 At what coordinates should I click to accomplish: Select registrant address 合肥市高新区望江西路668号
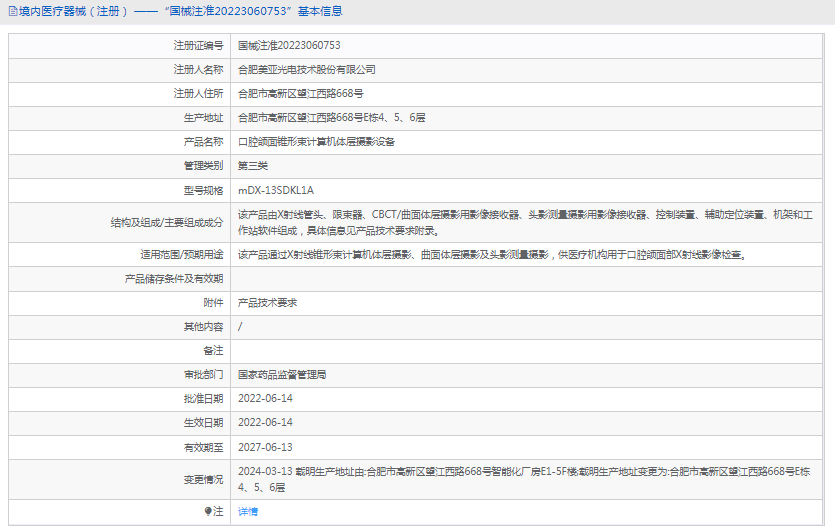tap(300, 94)
